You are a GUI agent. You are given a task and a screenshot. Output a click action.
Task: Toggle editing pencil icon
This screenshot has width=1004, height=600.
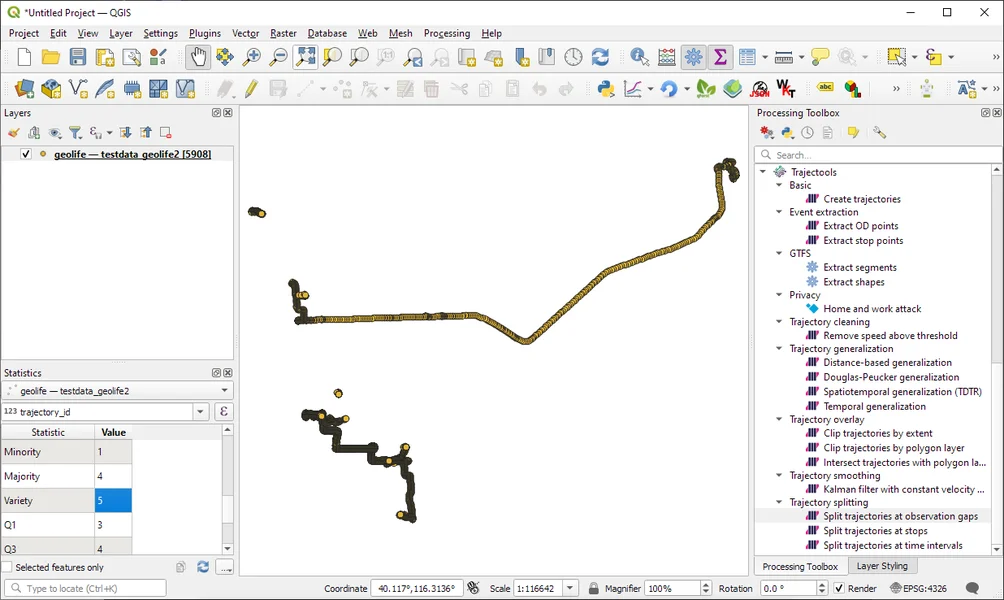[251, 88]
